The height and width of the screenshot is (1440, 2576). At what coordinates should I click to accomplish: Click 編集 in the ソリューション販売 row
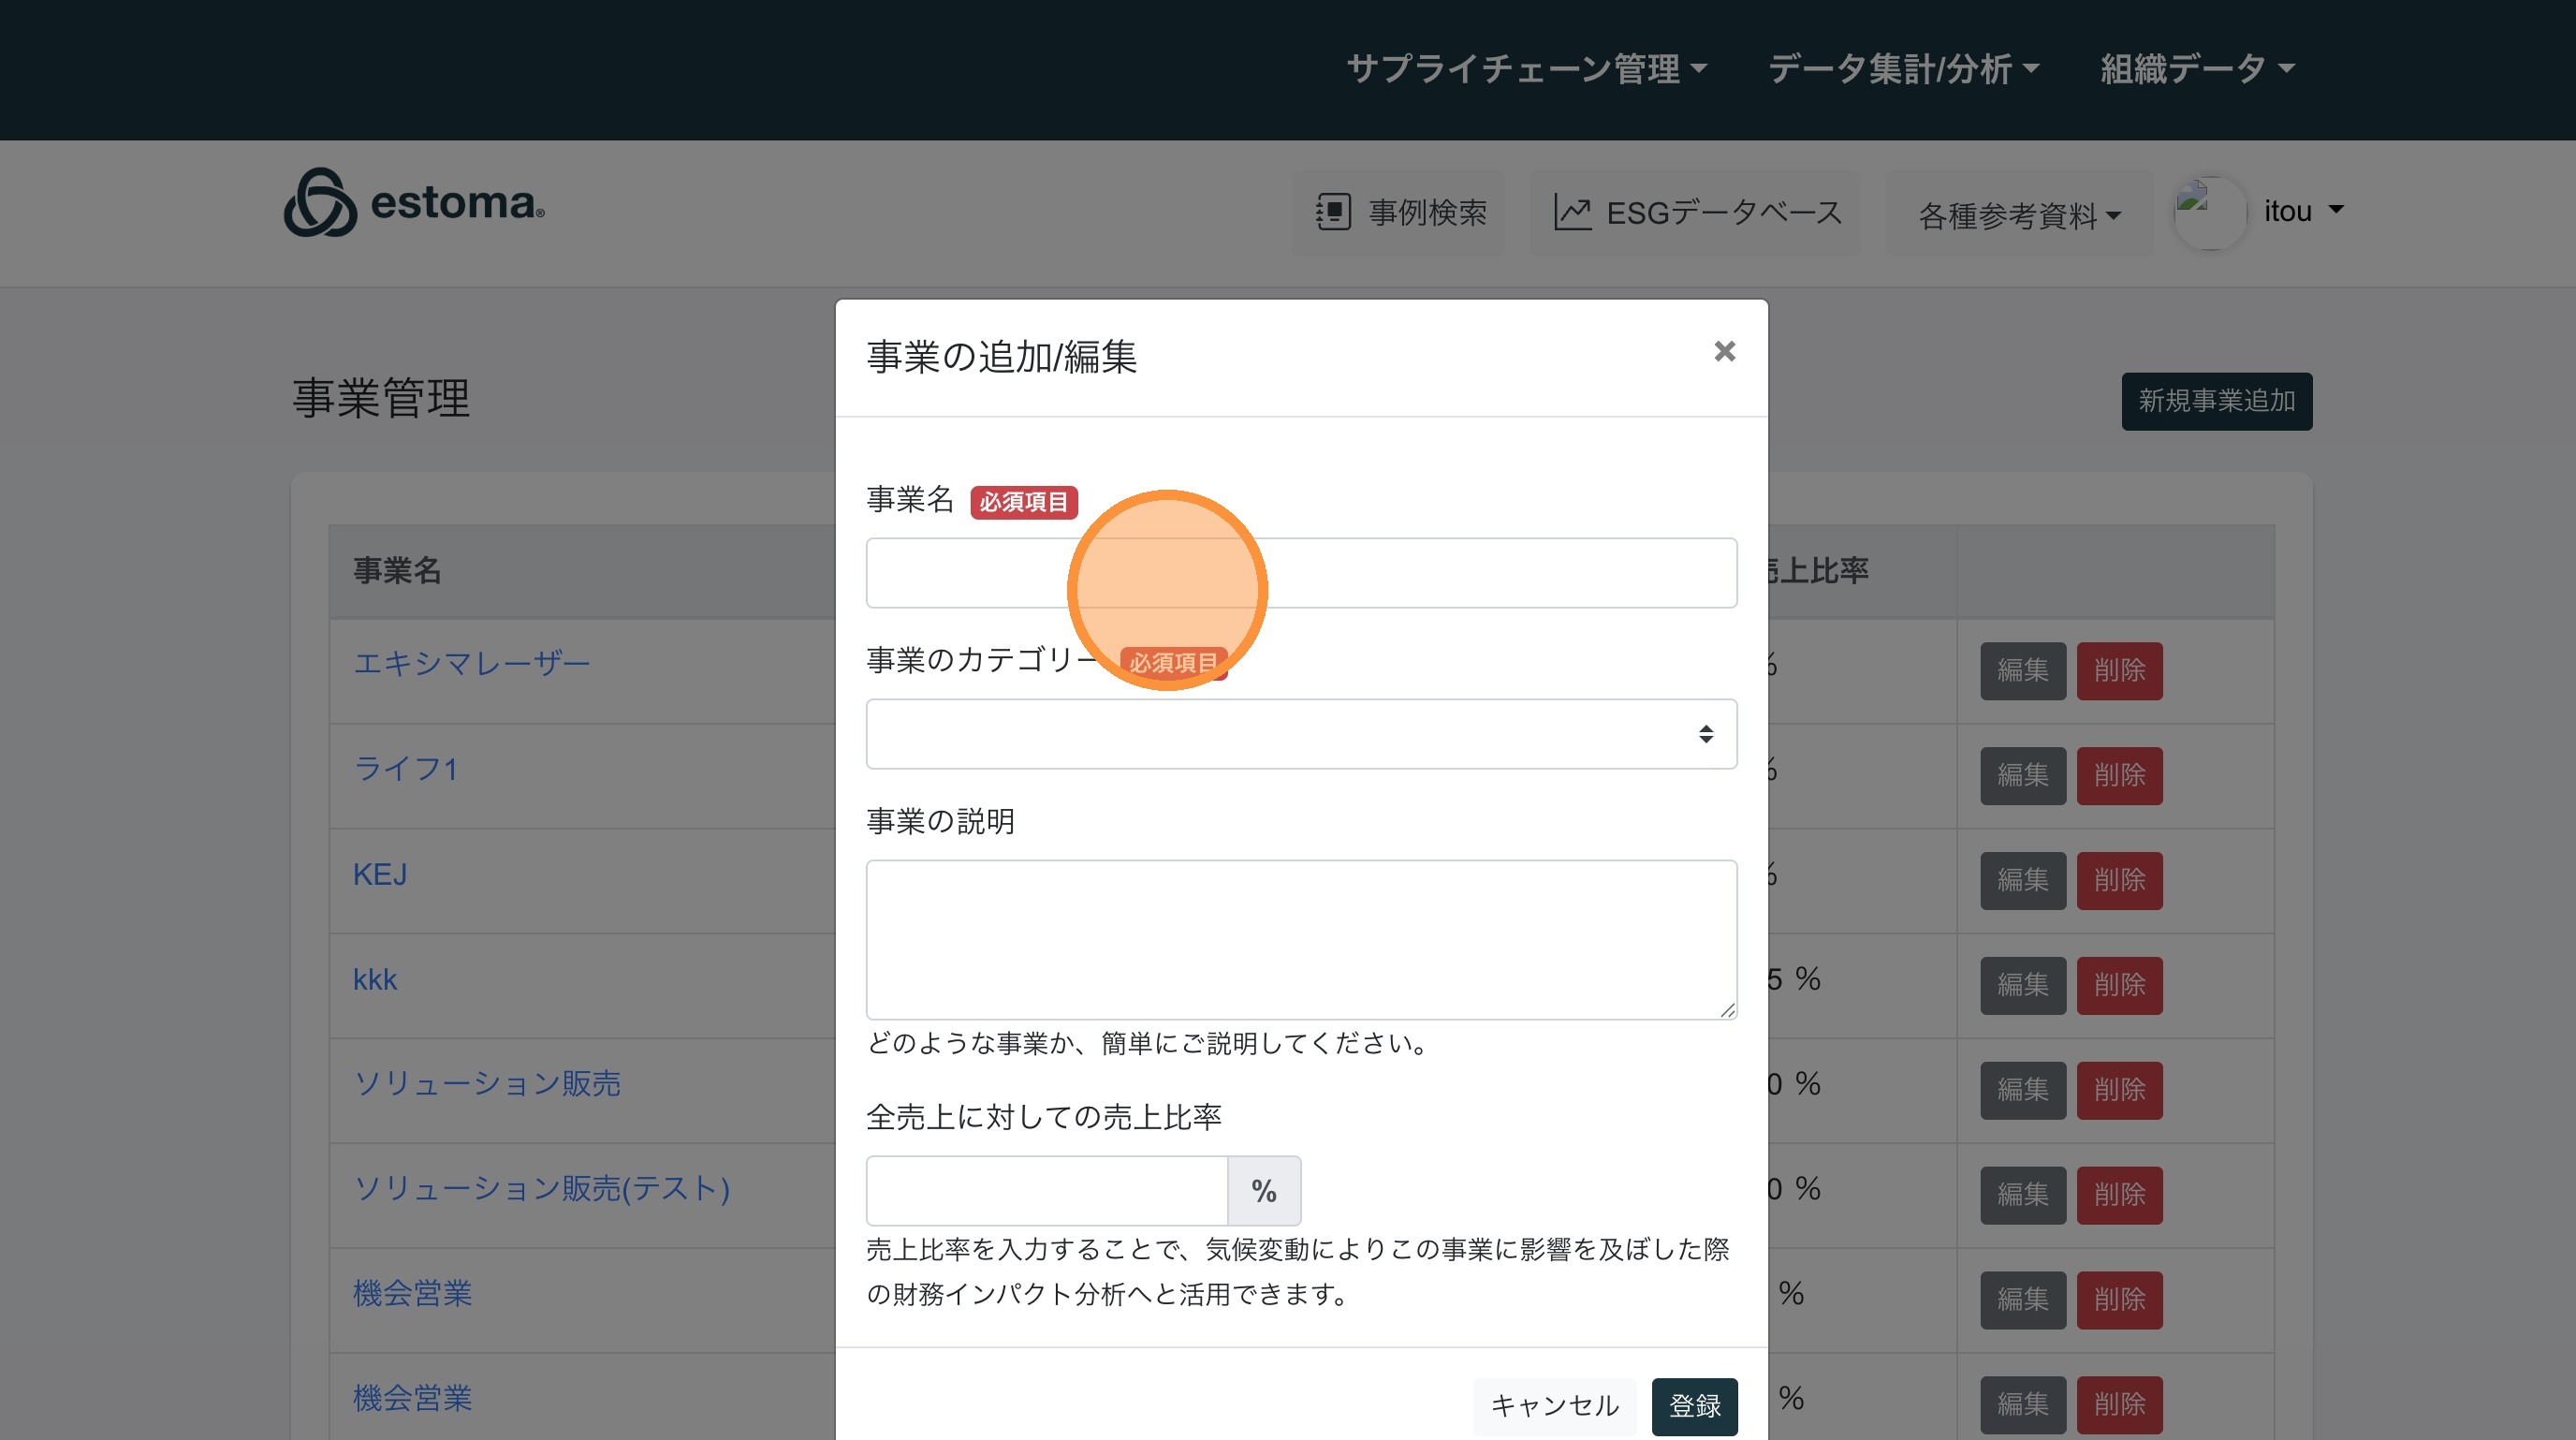click(2023, 1090)
